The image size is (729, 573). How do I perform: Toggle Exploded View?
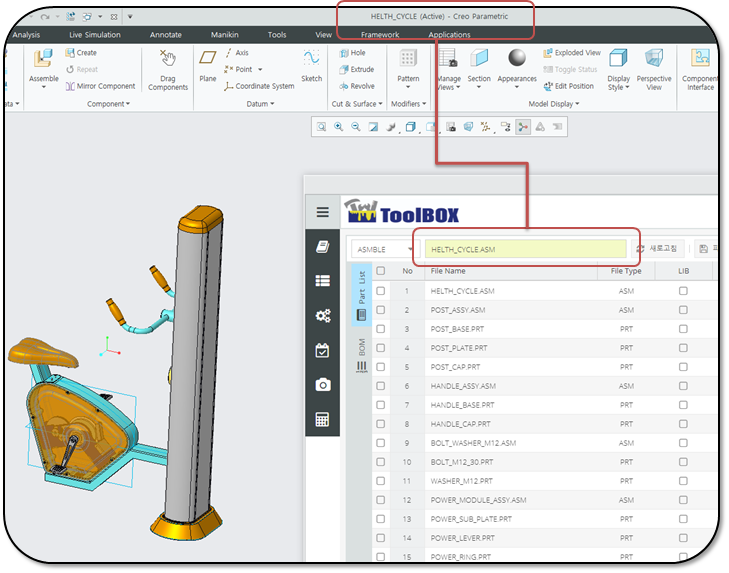[572, 53]
